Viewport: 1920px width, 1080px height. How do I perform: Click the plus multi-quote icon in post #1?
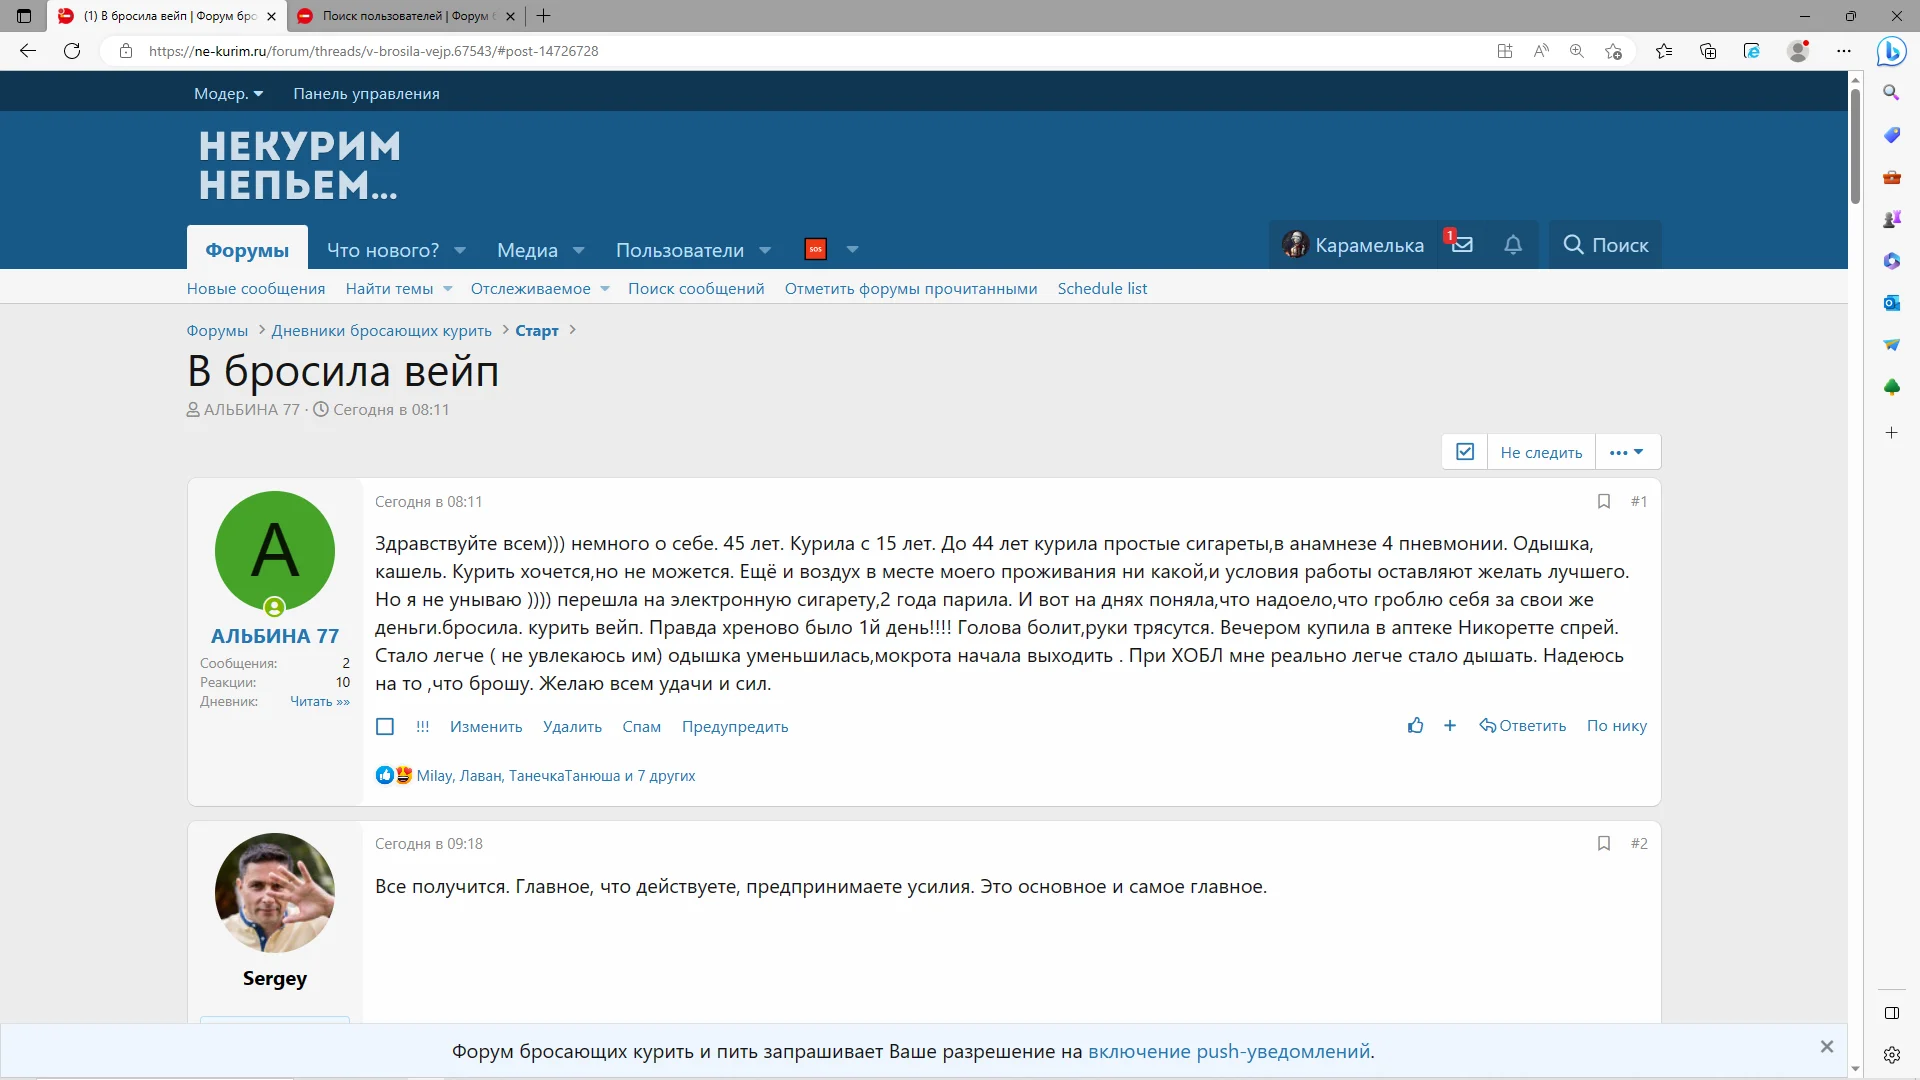point(1450,726)
